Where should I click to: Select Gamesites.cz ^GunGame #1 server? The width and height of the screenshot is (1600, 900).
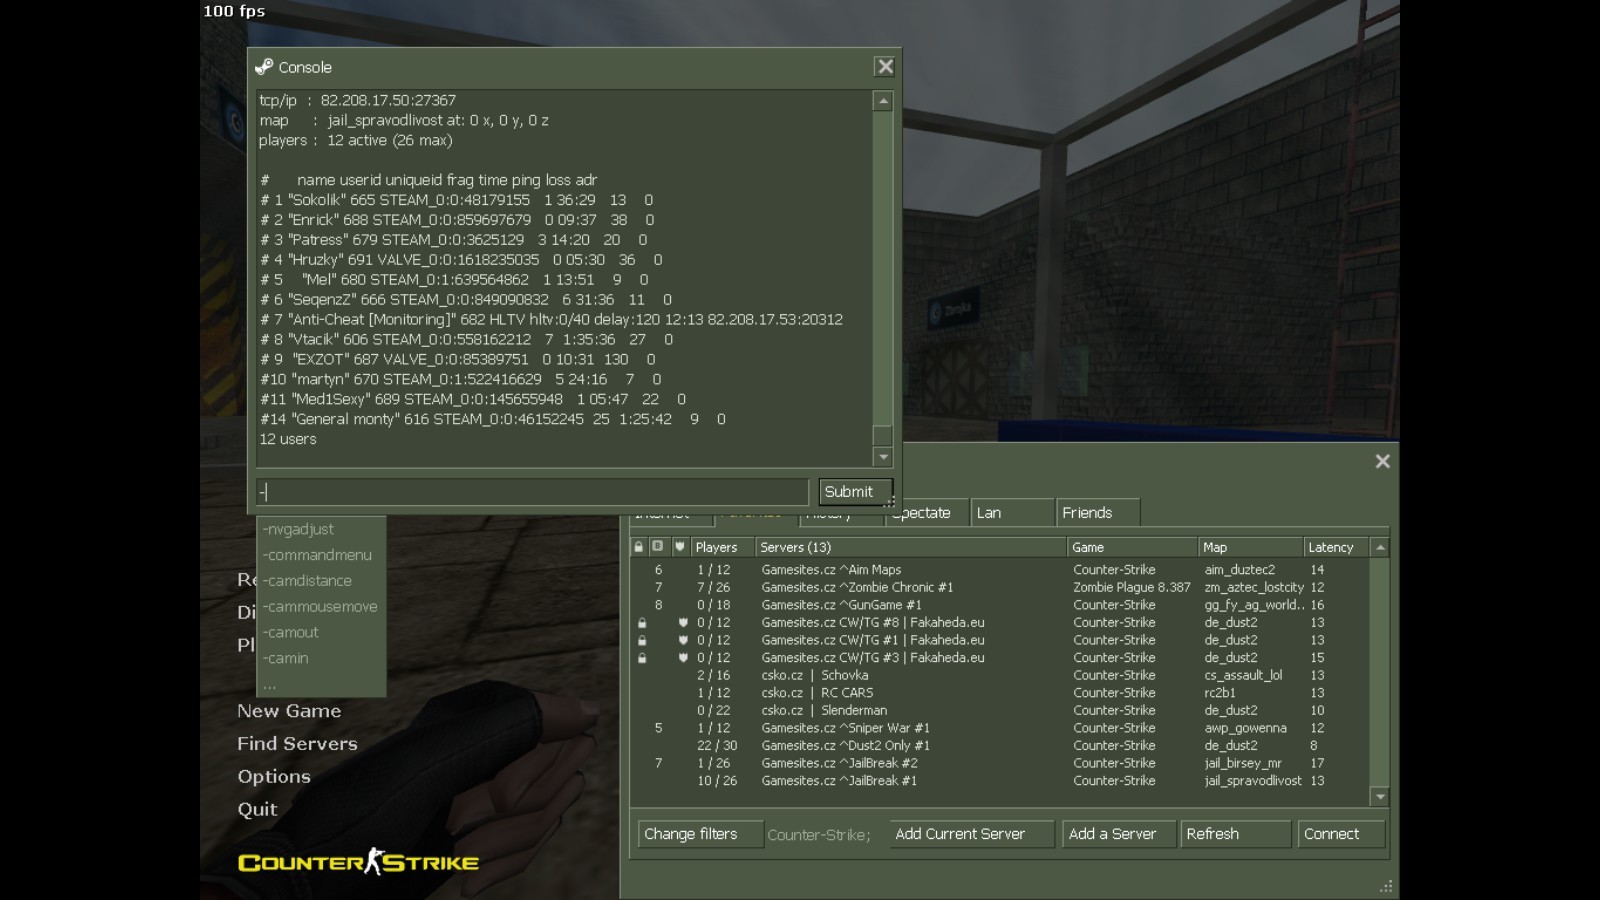[x=1000, y=605]
